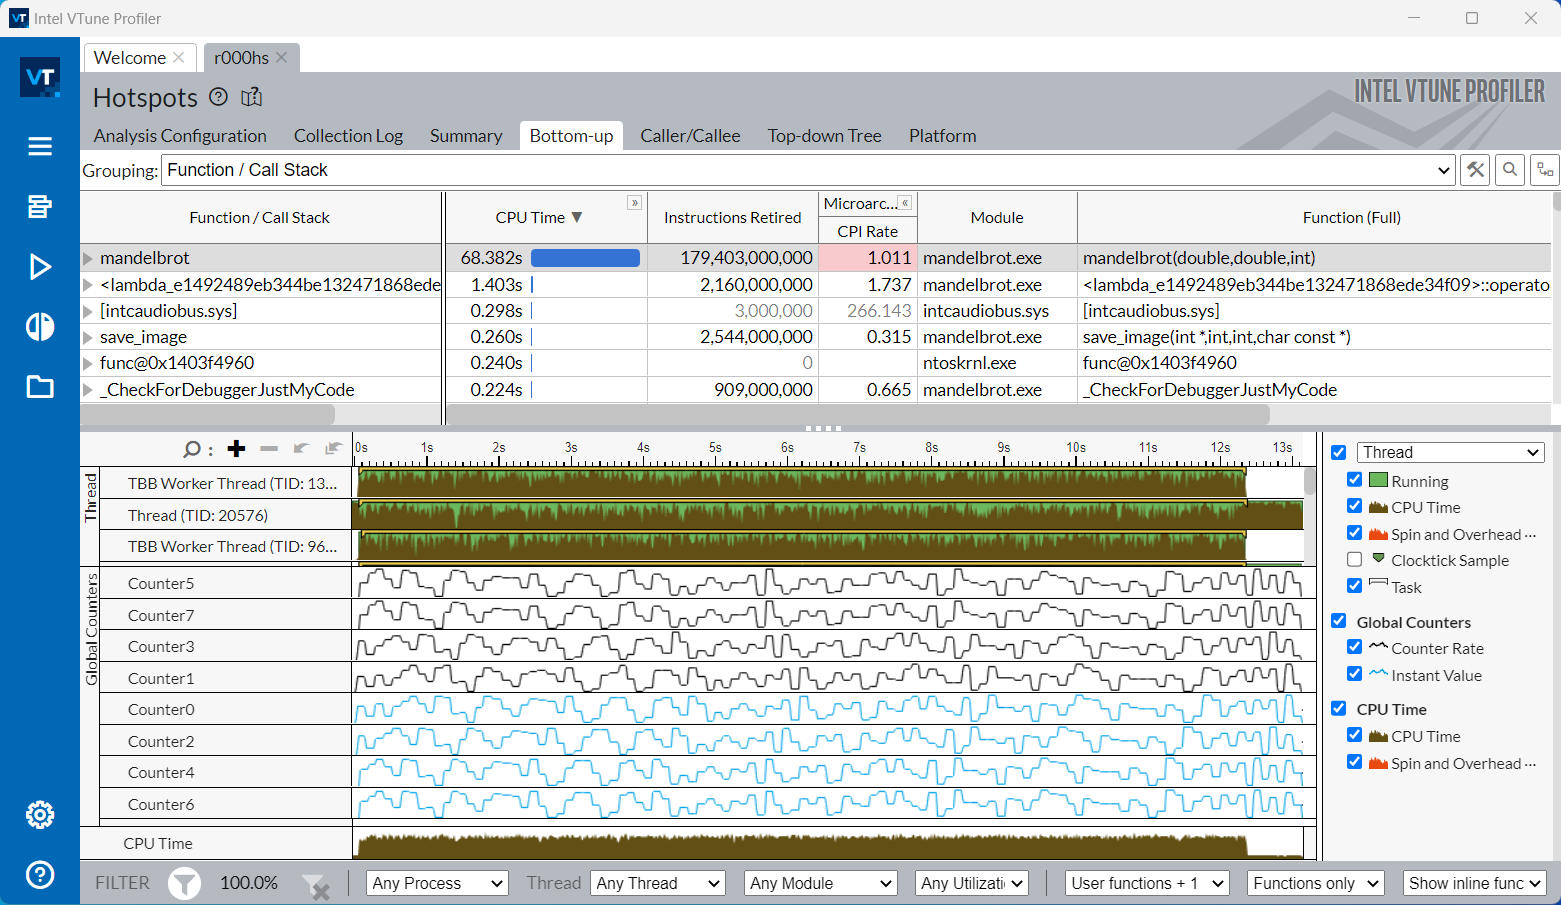
Task: Click the folder icon in the sidebar
Action: tap(40, 387)
